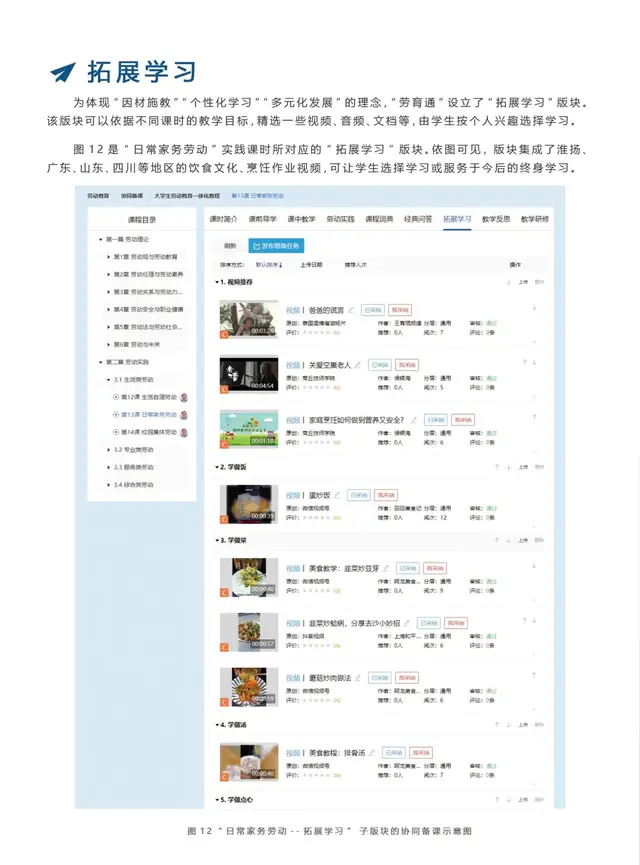
Task: Edit icon next to 蘑菇炒肉做法
Action: (358, 677)
